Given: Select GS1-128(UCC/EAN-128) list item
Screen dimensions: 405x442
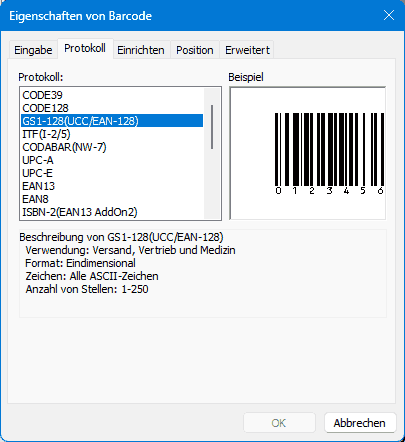Looking at the screenshot, I should point(112,121).
